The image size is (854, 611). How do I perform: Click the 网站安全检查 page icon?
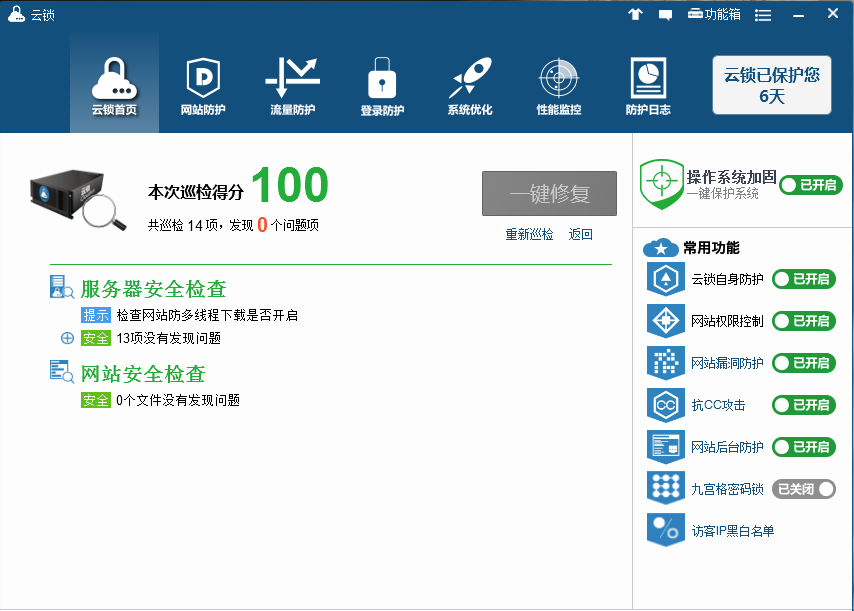62,371
